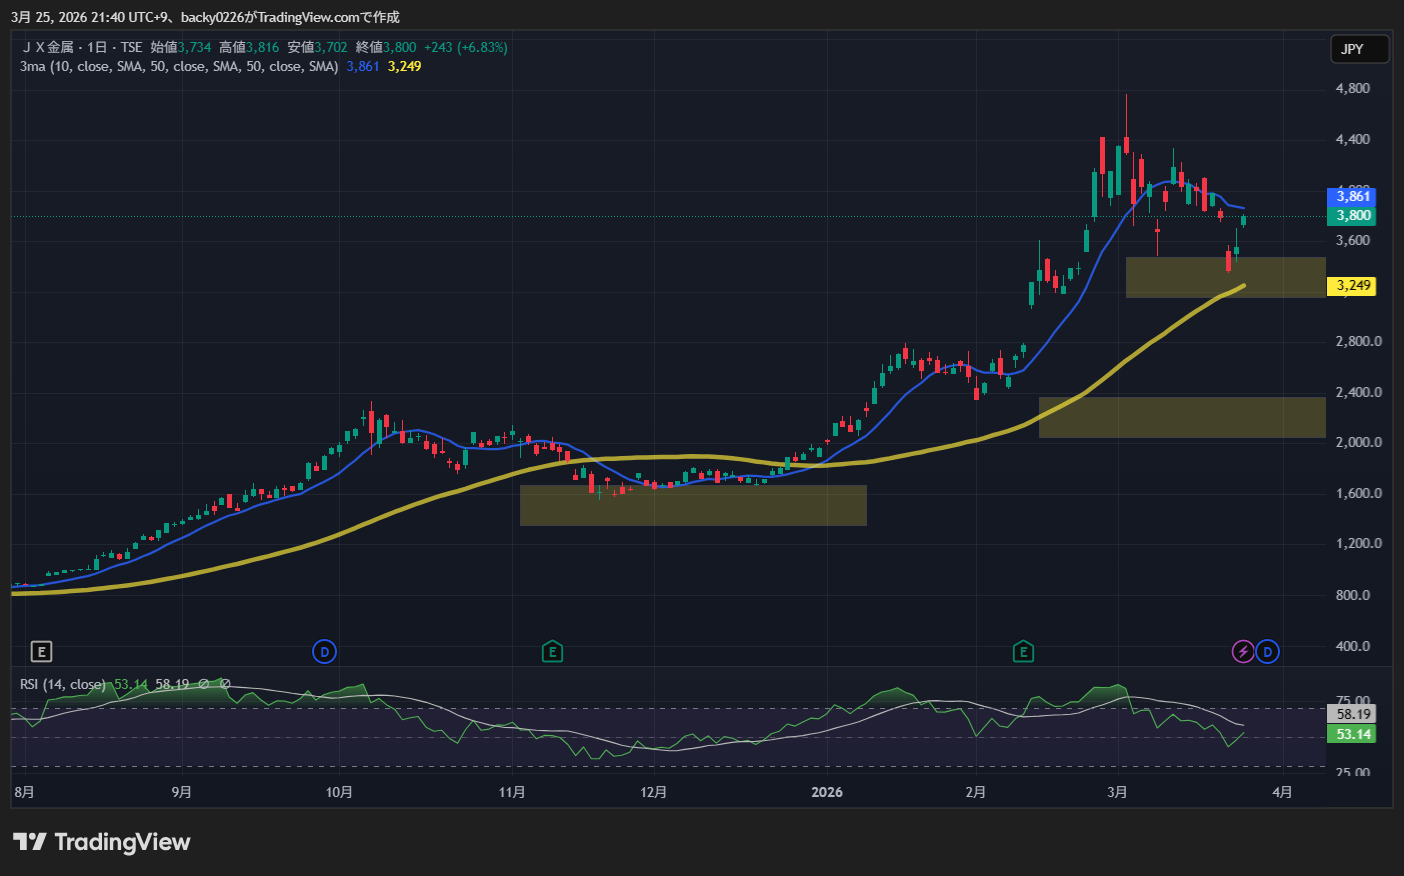Click the yellow 3,249 moving average label
1404x876 pixels.
(x=1352, y=286)
